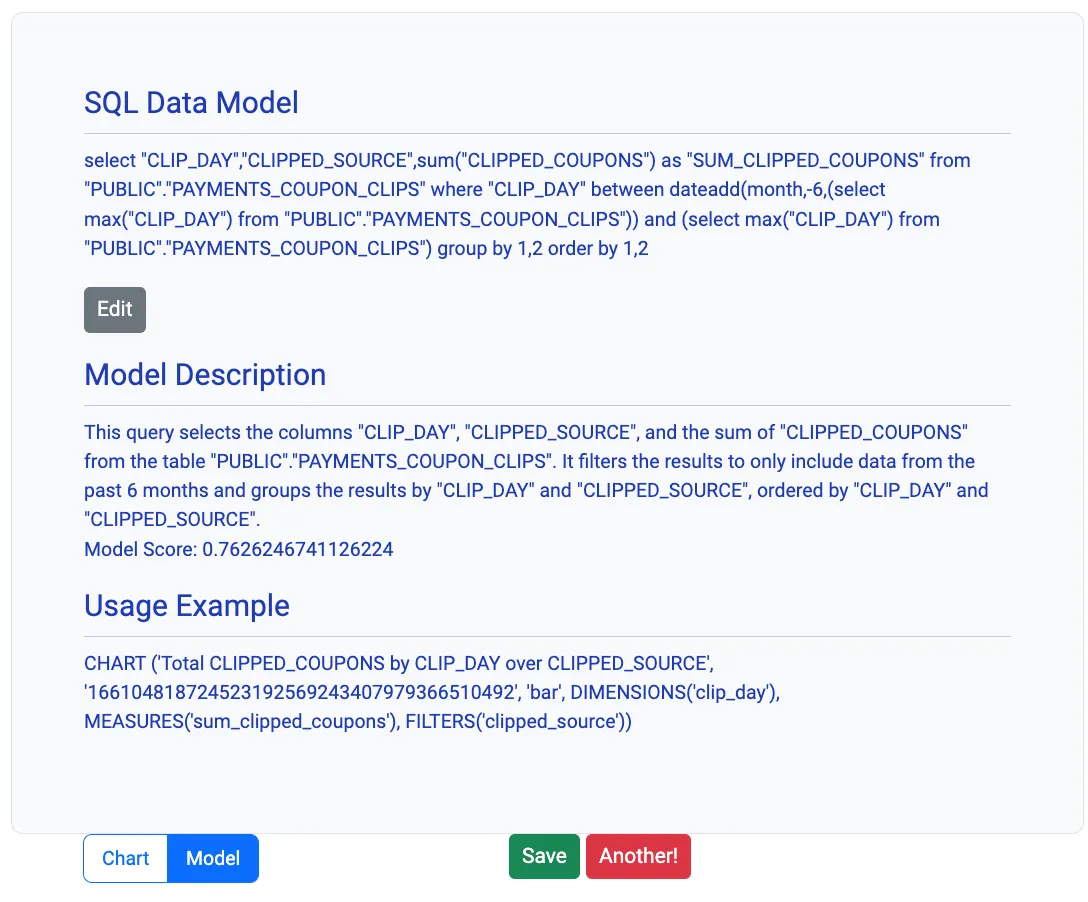Click the Model Score value
This screenshot has height=902, width=1088.
pyautogui.click(x=298, y=549)
